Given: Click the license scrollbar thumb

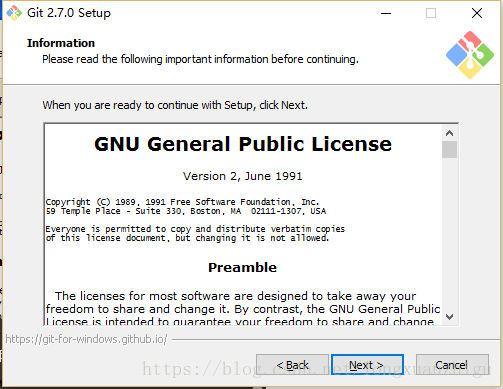Looking at the screenshot, I should pyautogui.click(x=449, y=149).
